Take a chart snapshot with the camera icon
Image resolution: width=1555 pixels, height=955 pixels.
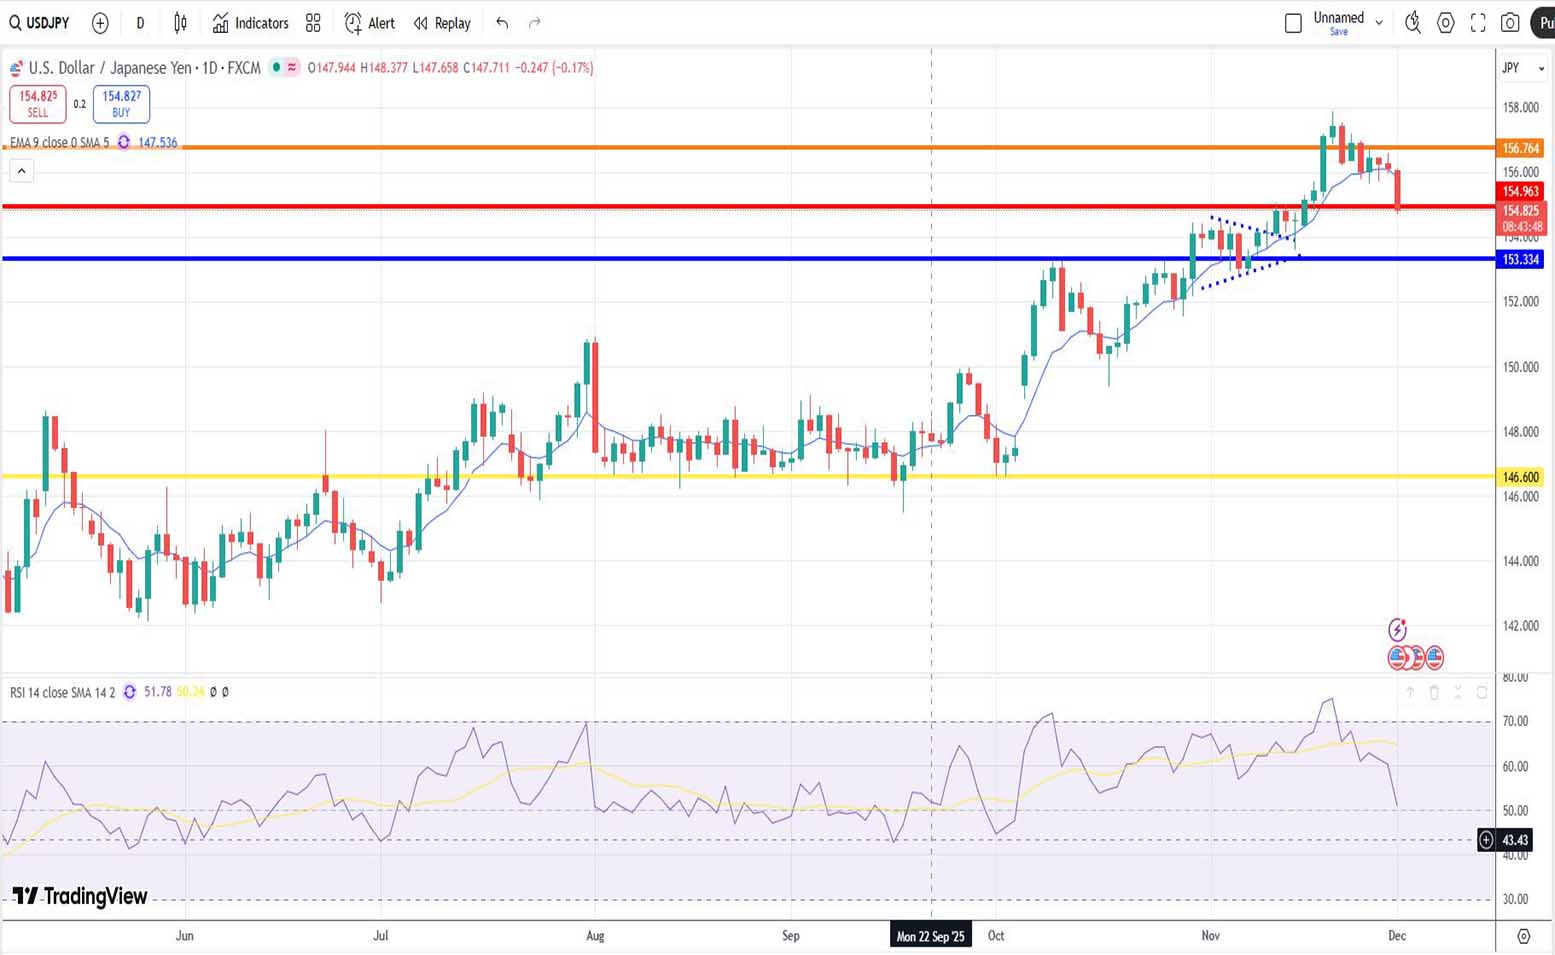(1510, 23)
